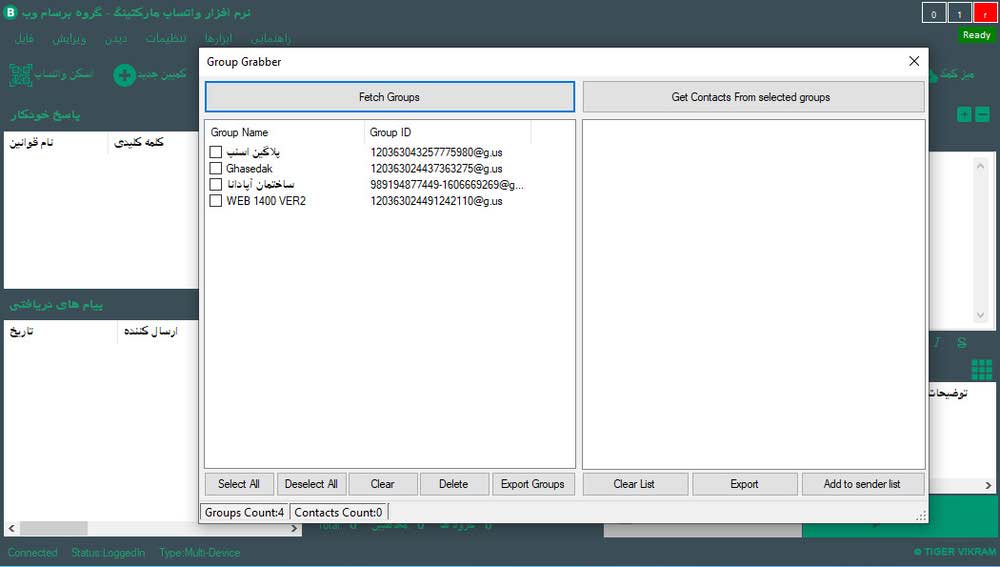This screenshot has width=1000, height=567.
Task: Click the green B app logo
Action: pos(11,12)
